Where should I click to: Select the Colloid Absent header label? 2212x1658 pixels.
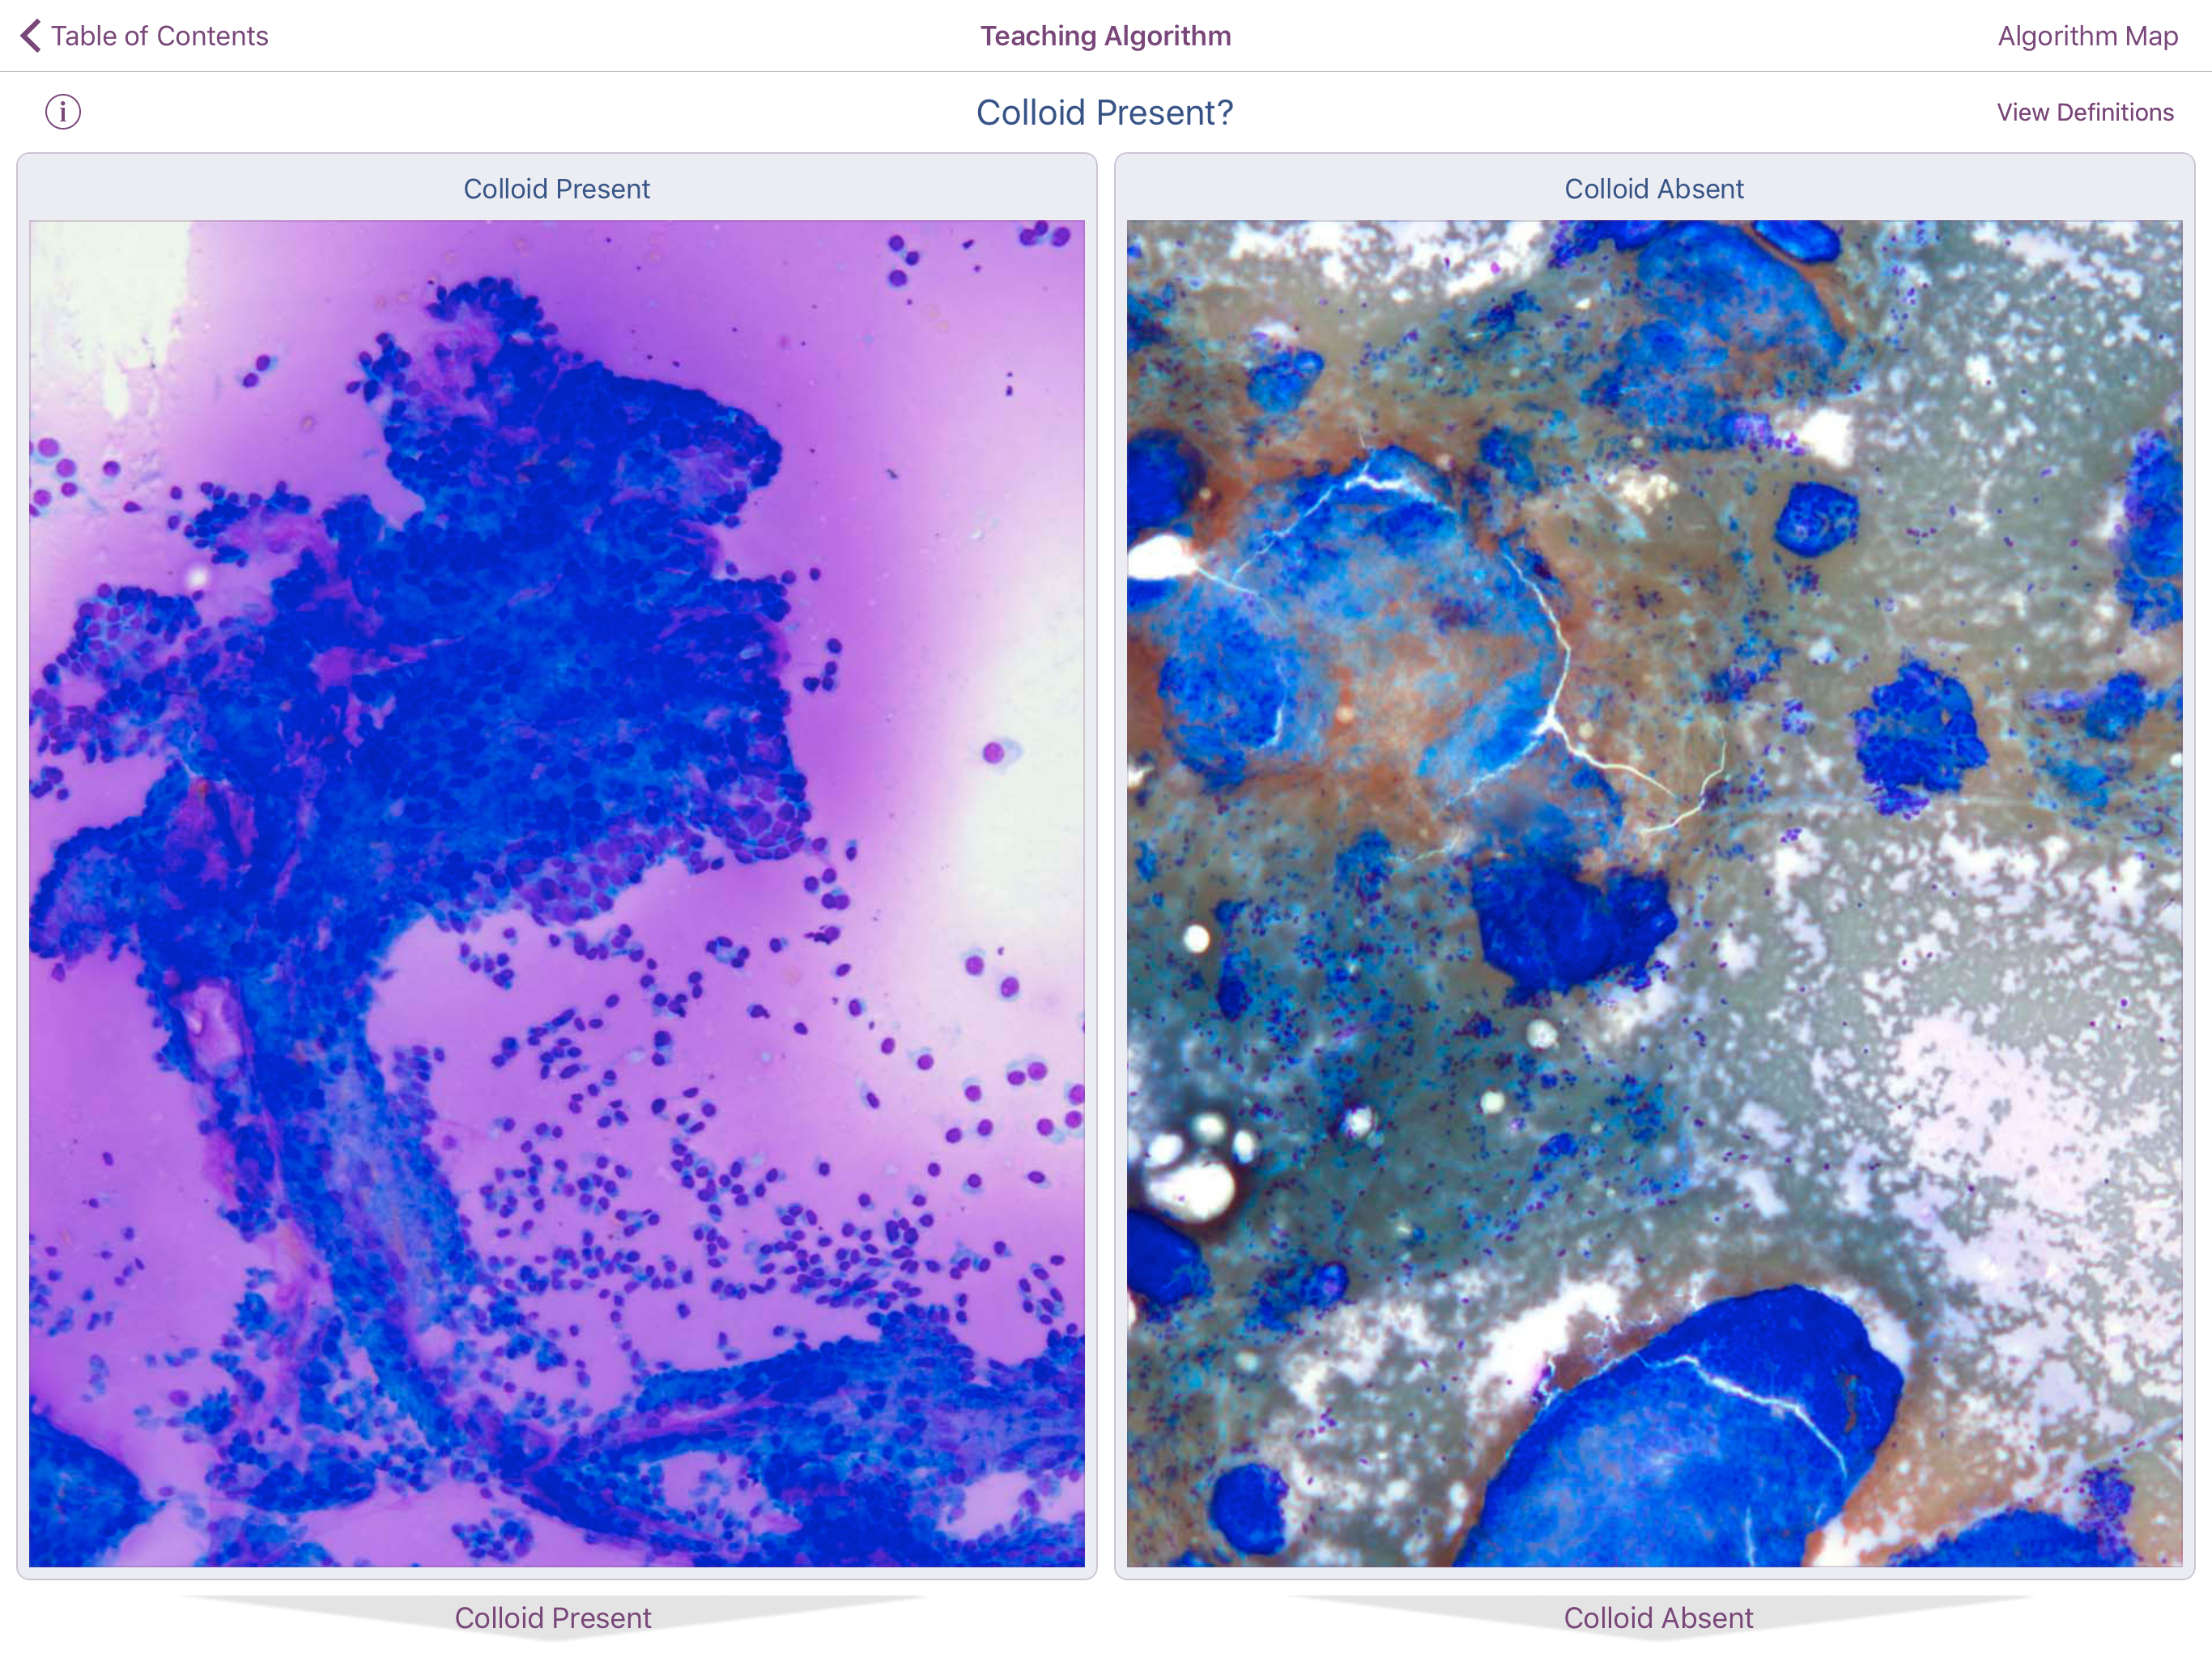tap(1653, 189)
